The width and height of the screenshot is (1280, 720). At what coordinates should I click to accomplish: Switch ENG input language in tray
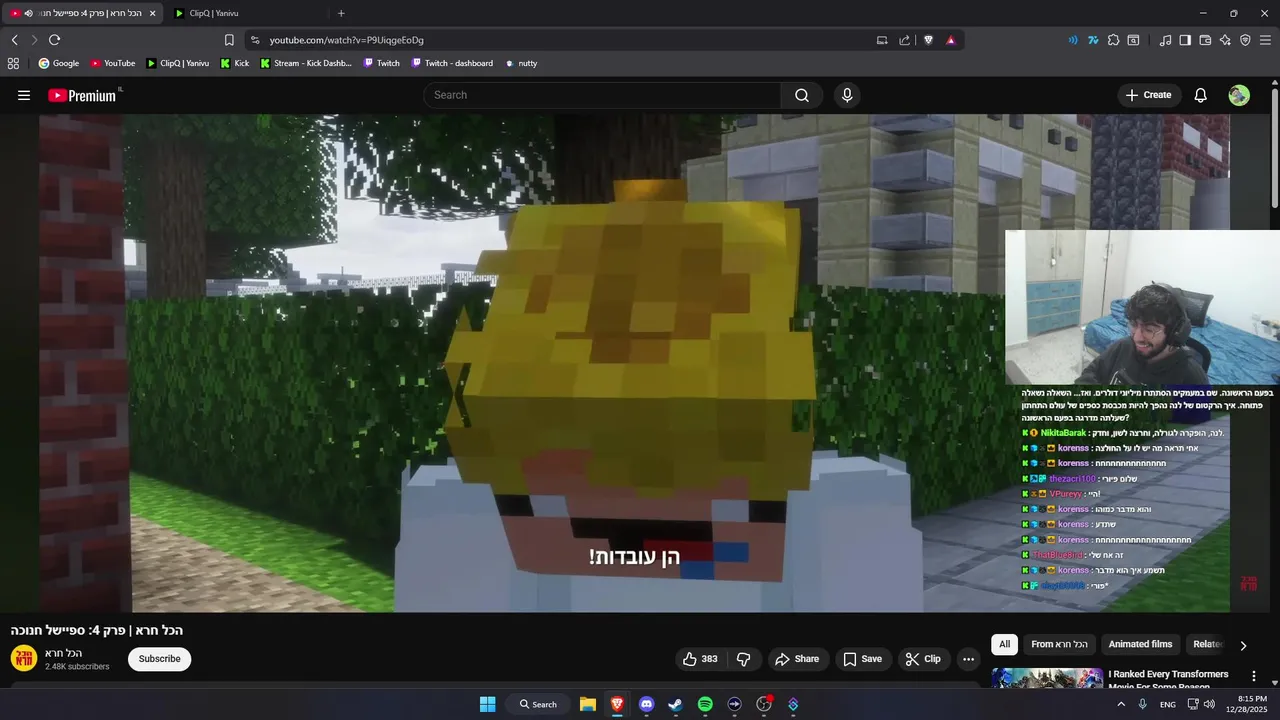[x=1168, y=704]
